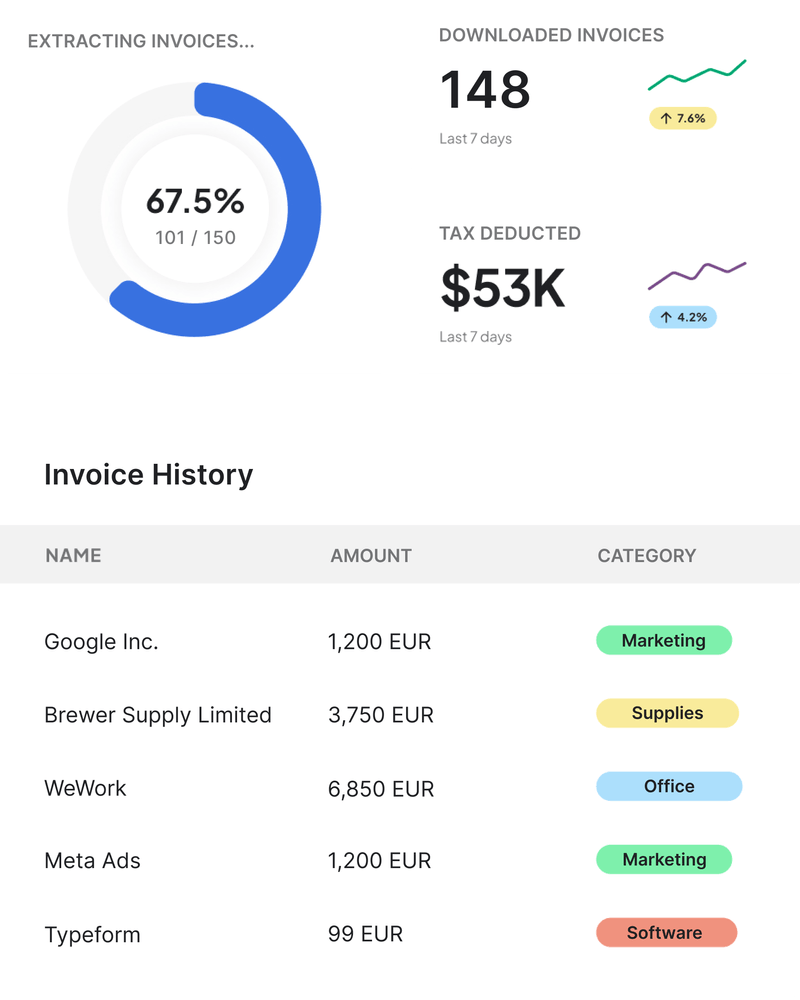This screenshot has height=1000, width=800.
Task: Switch to the Invoice History section
Action: click(149, 474)
